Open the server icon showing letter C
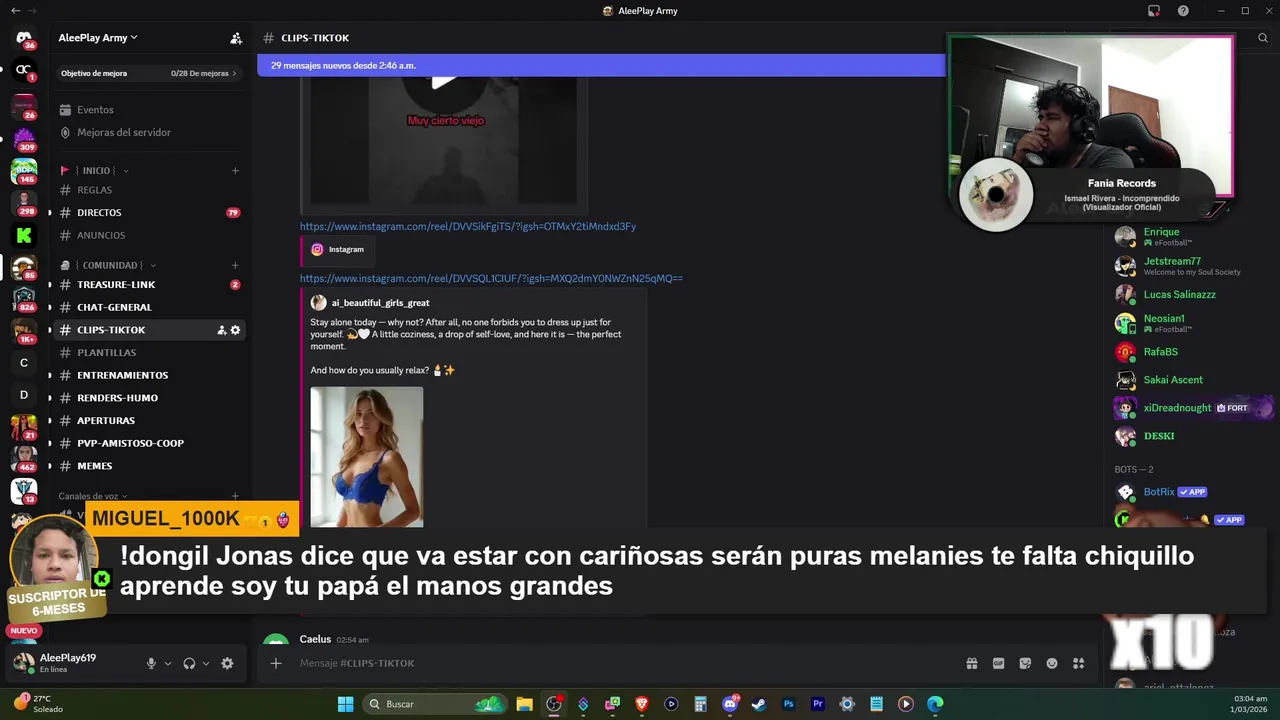This screenshot has width=1280, height=720. [x=24, y=363]
